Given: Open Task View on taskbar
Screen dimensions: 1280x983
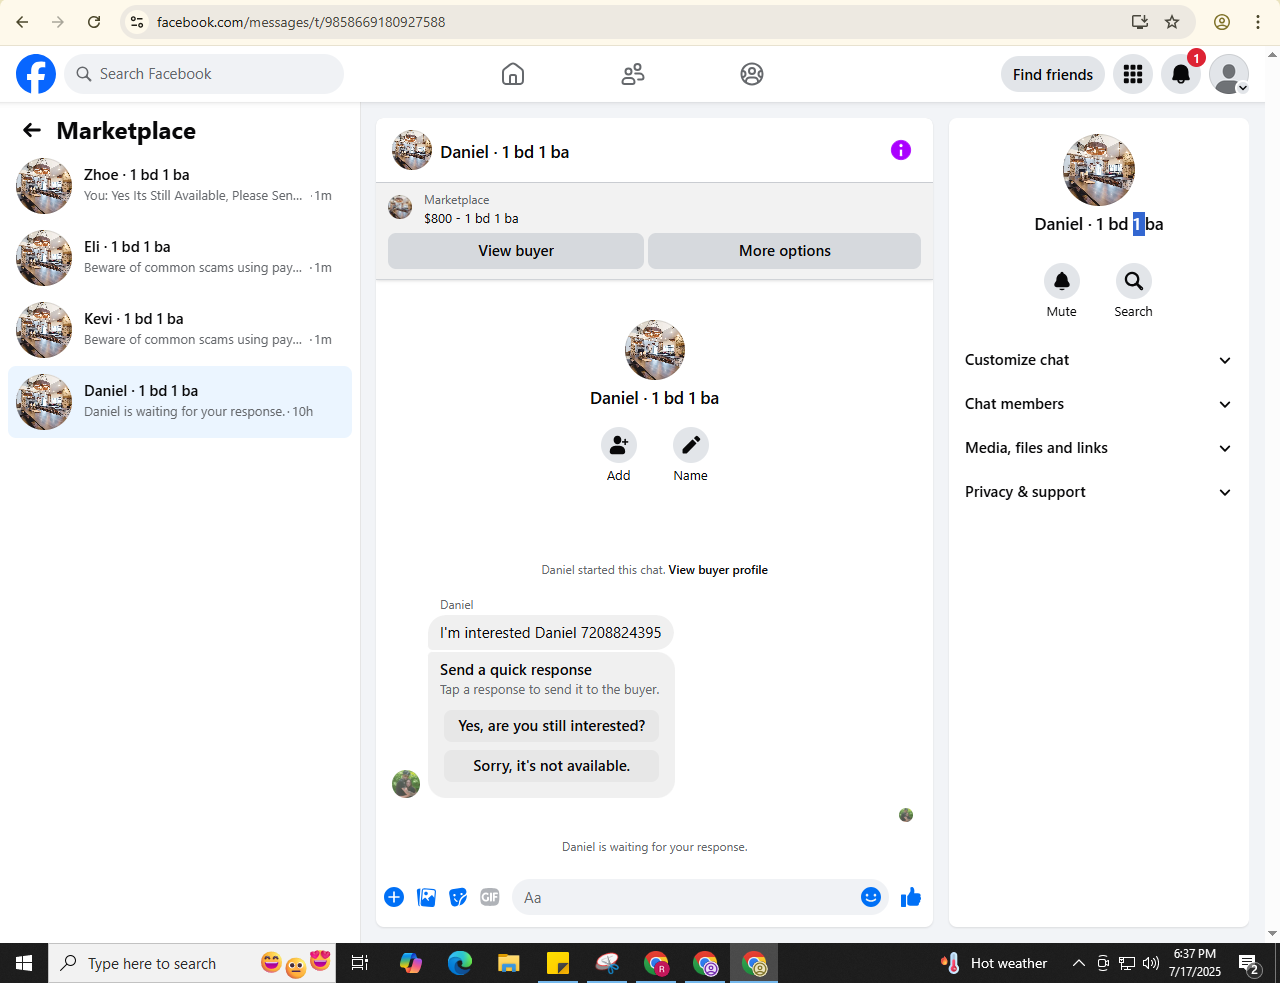Looking at the screenshot, I should coord(360,963).
